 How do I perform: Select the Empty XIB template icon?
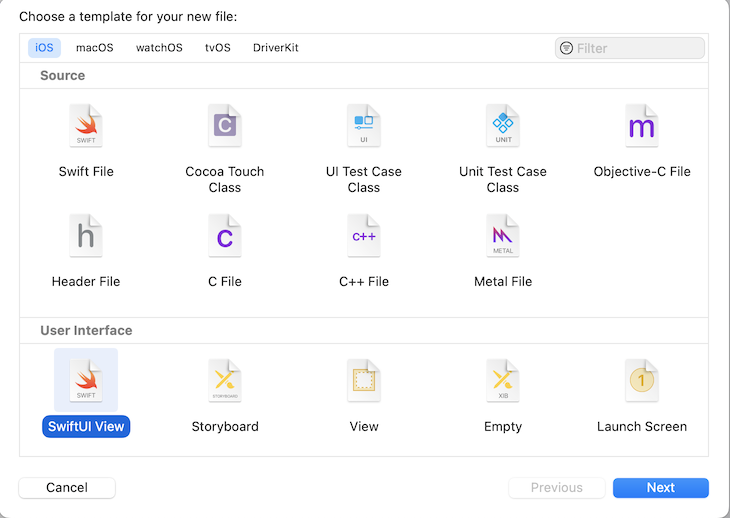tap(503, 381)
